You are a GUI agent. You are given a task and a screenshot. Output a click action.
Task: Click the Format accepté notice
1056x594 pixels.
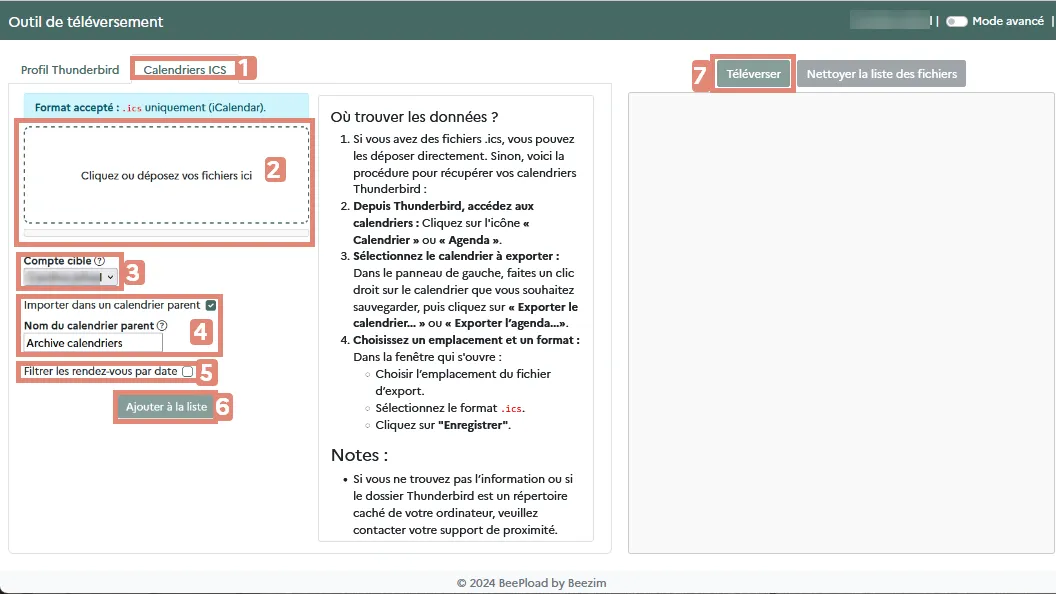point(166,107)
